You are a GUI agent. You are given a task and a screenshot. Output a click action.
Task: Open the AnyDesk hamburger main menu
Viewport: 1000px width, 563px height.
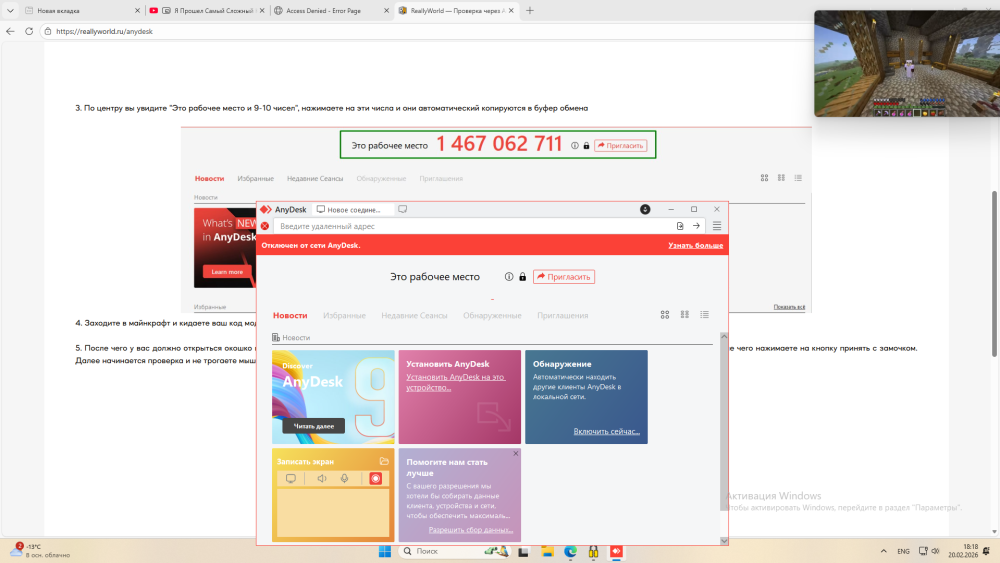pyautogui.click(x=717, y=226)
